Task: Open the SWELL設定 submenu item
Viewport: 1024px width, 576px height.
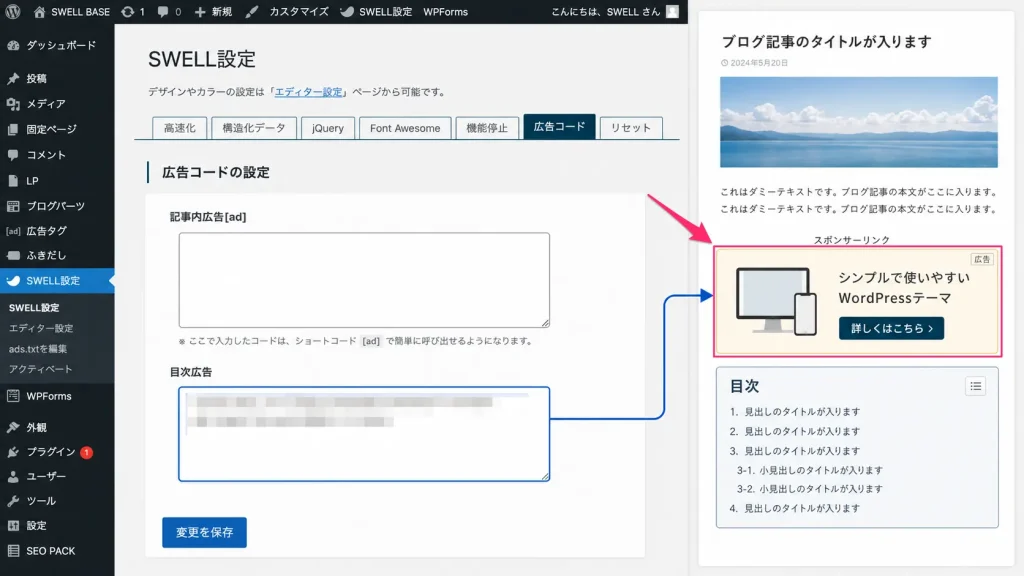Action: (x=34, y=308)
